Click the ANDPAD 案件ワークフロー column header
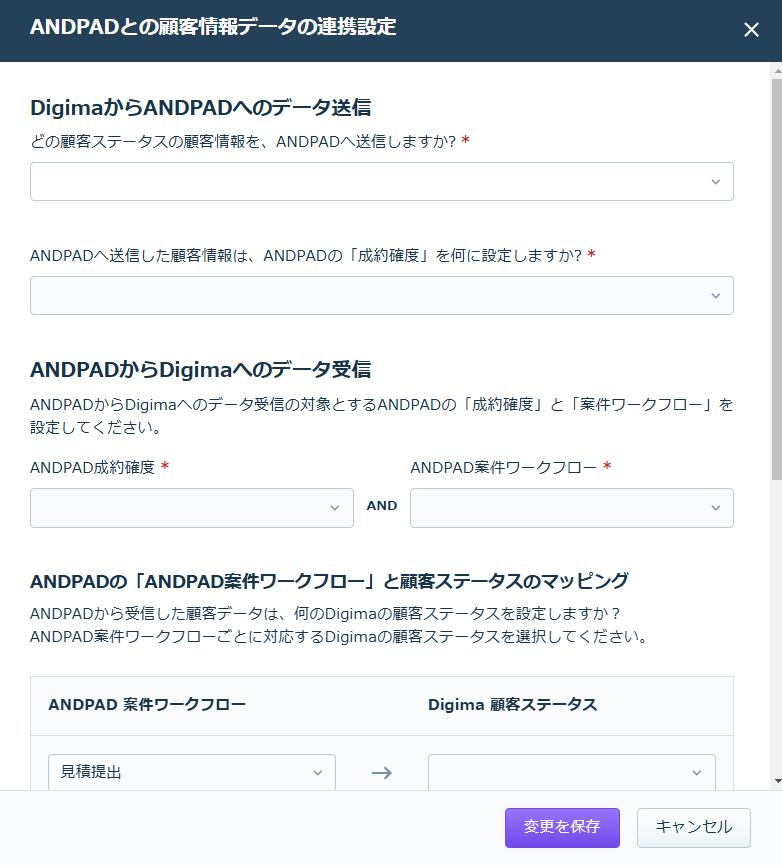 click(x=147, y=704)
